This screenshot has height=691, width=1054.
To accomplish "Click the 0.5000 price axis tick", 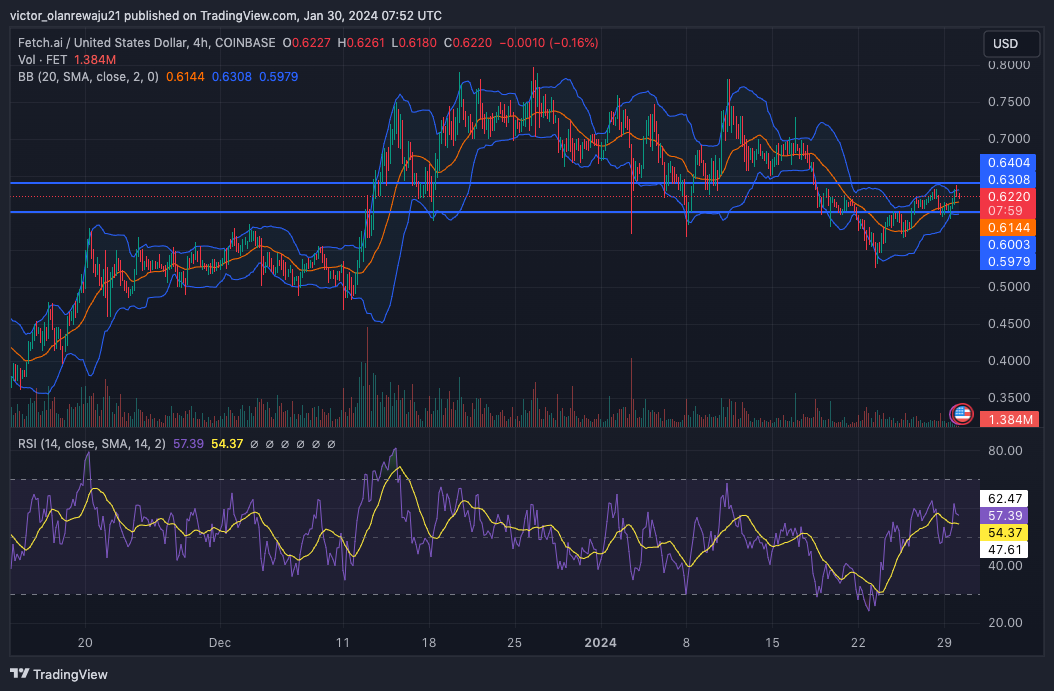I will pos(1009,286).
